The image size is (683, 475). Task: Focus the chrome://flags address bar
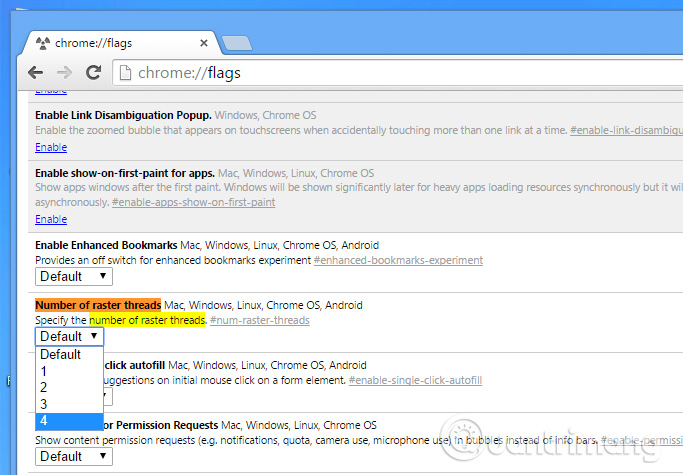pyautogui.click(x=397, y=73)
